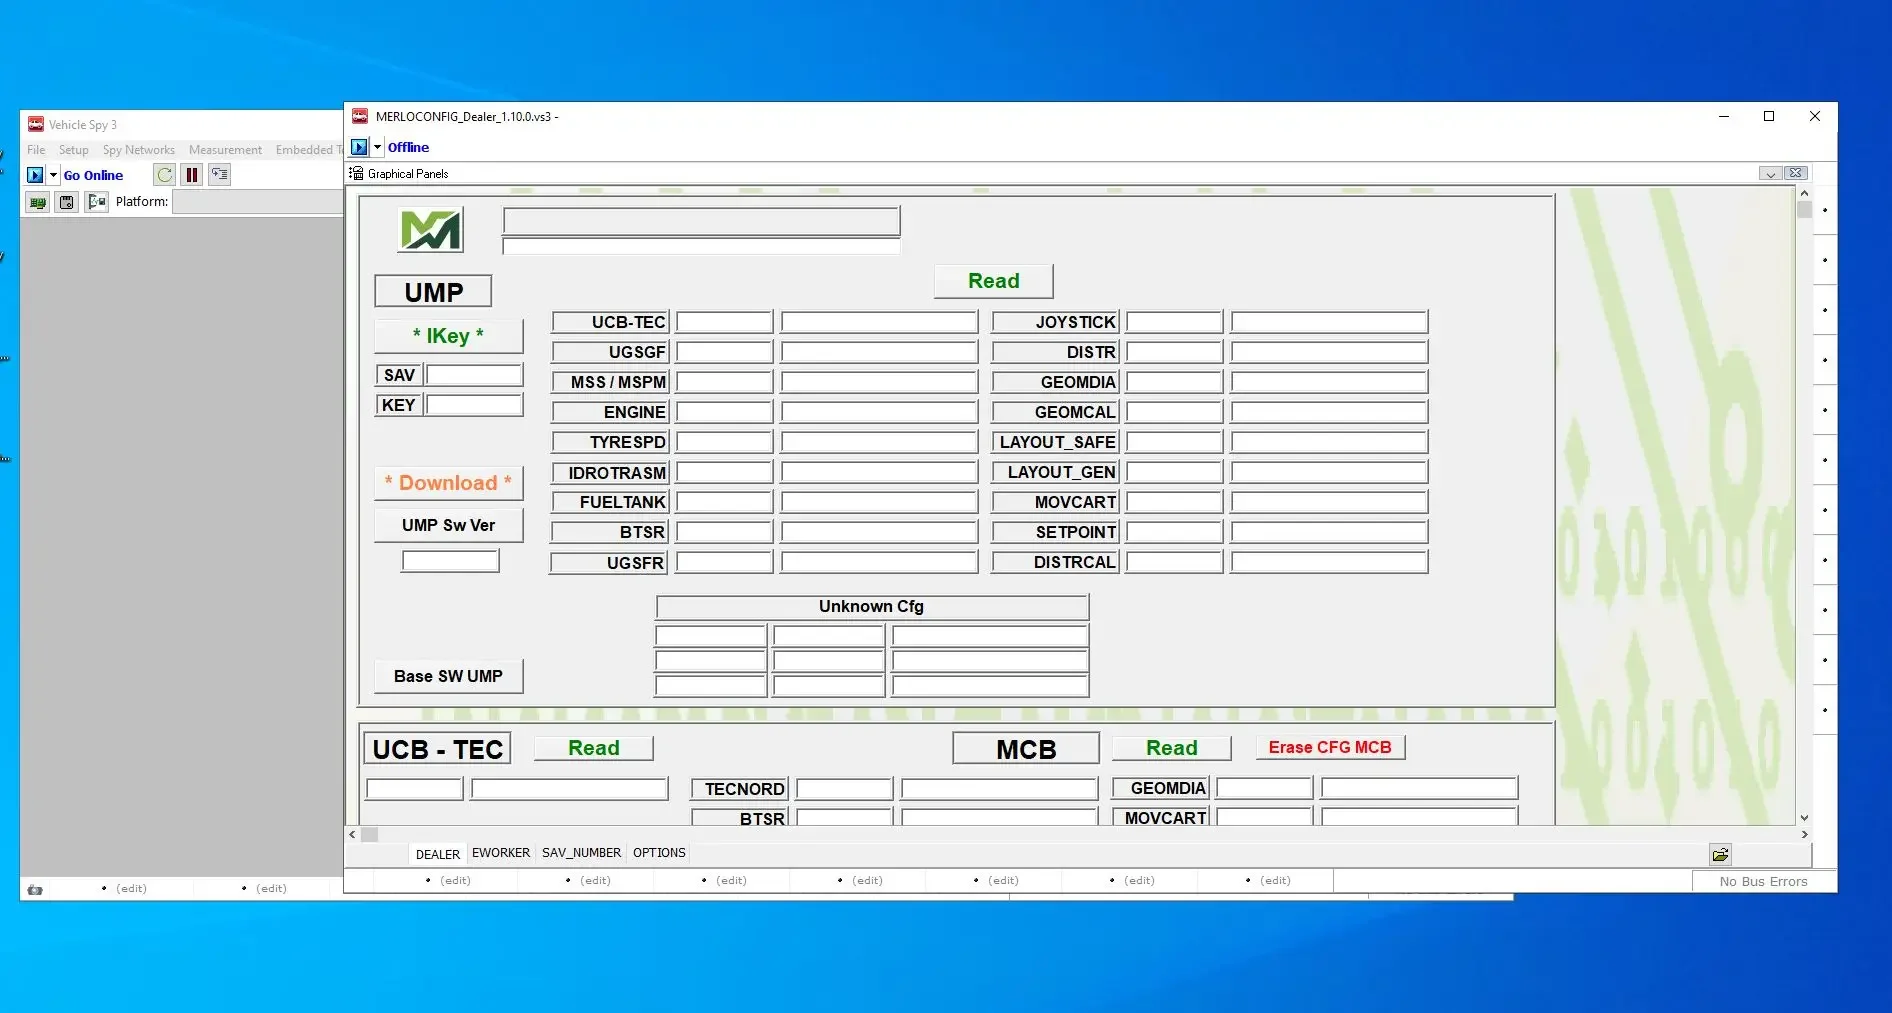
Task: Click the Graphical Panels panel icon
Action: pyautogui.click(x=356, y=173)
